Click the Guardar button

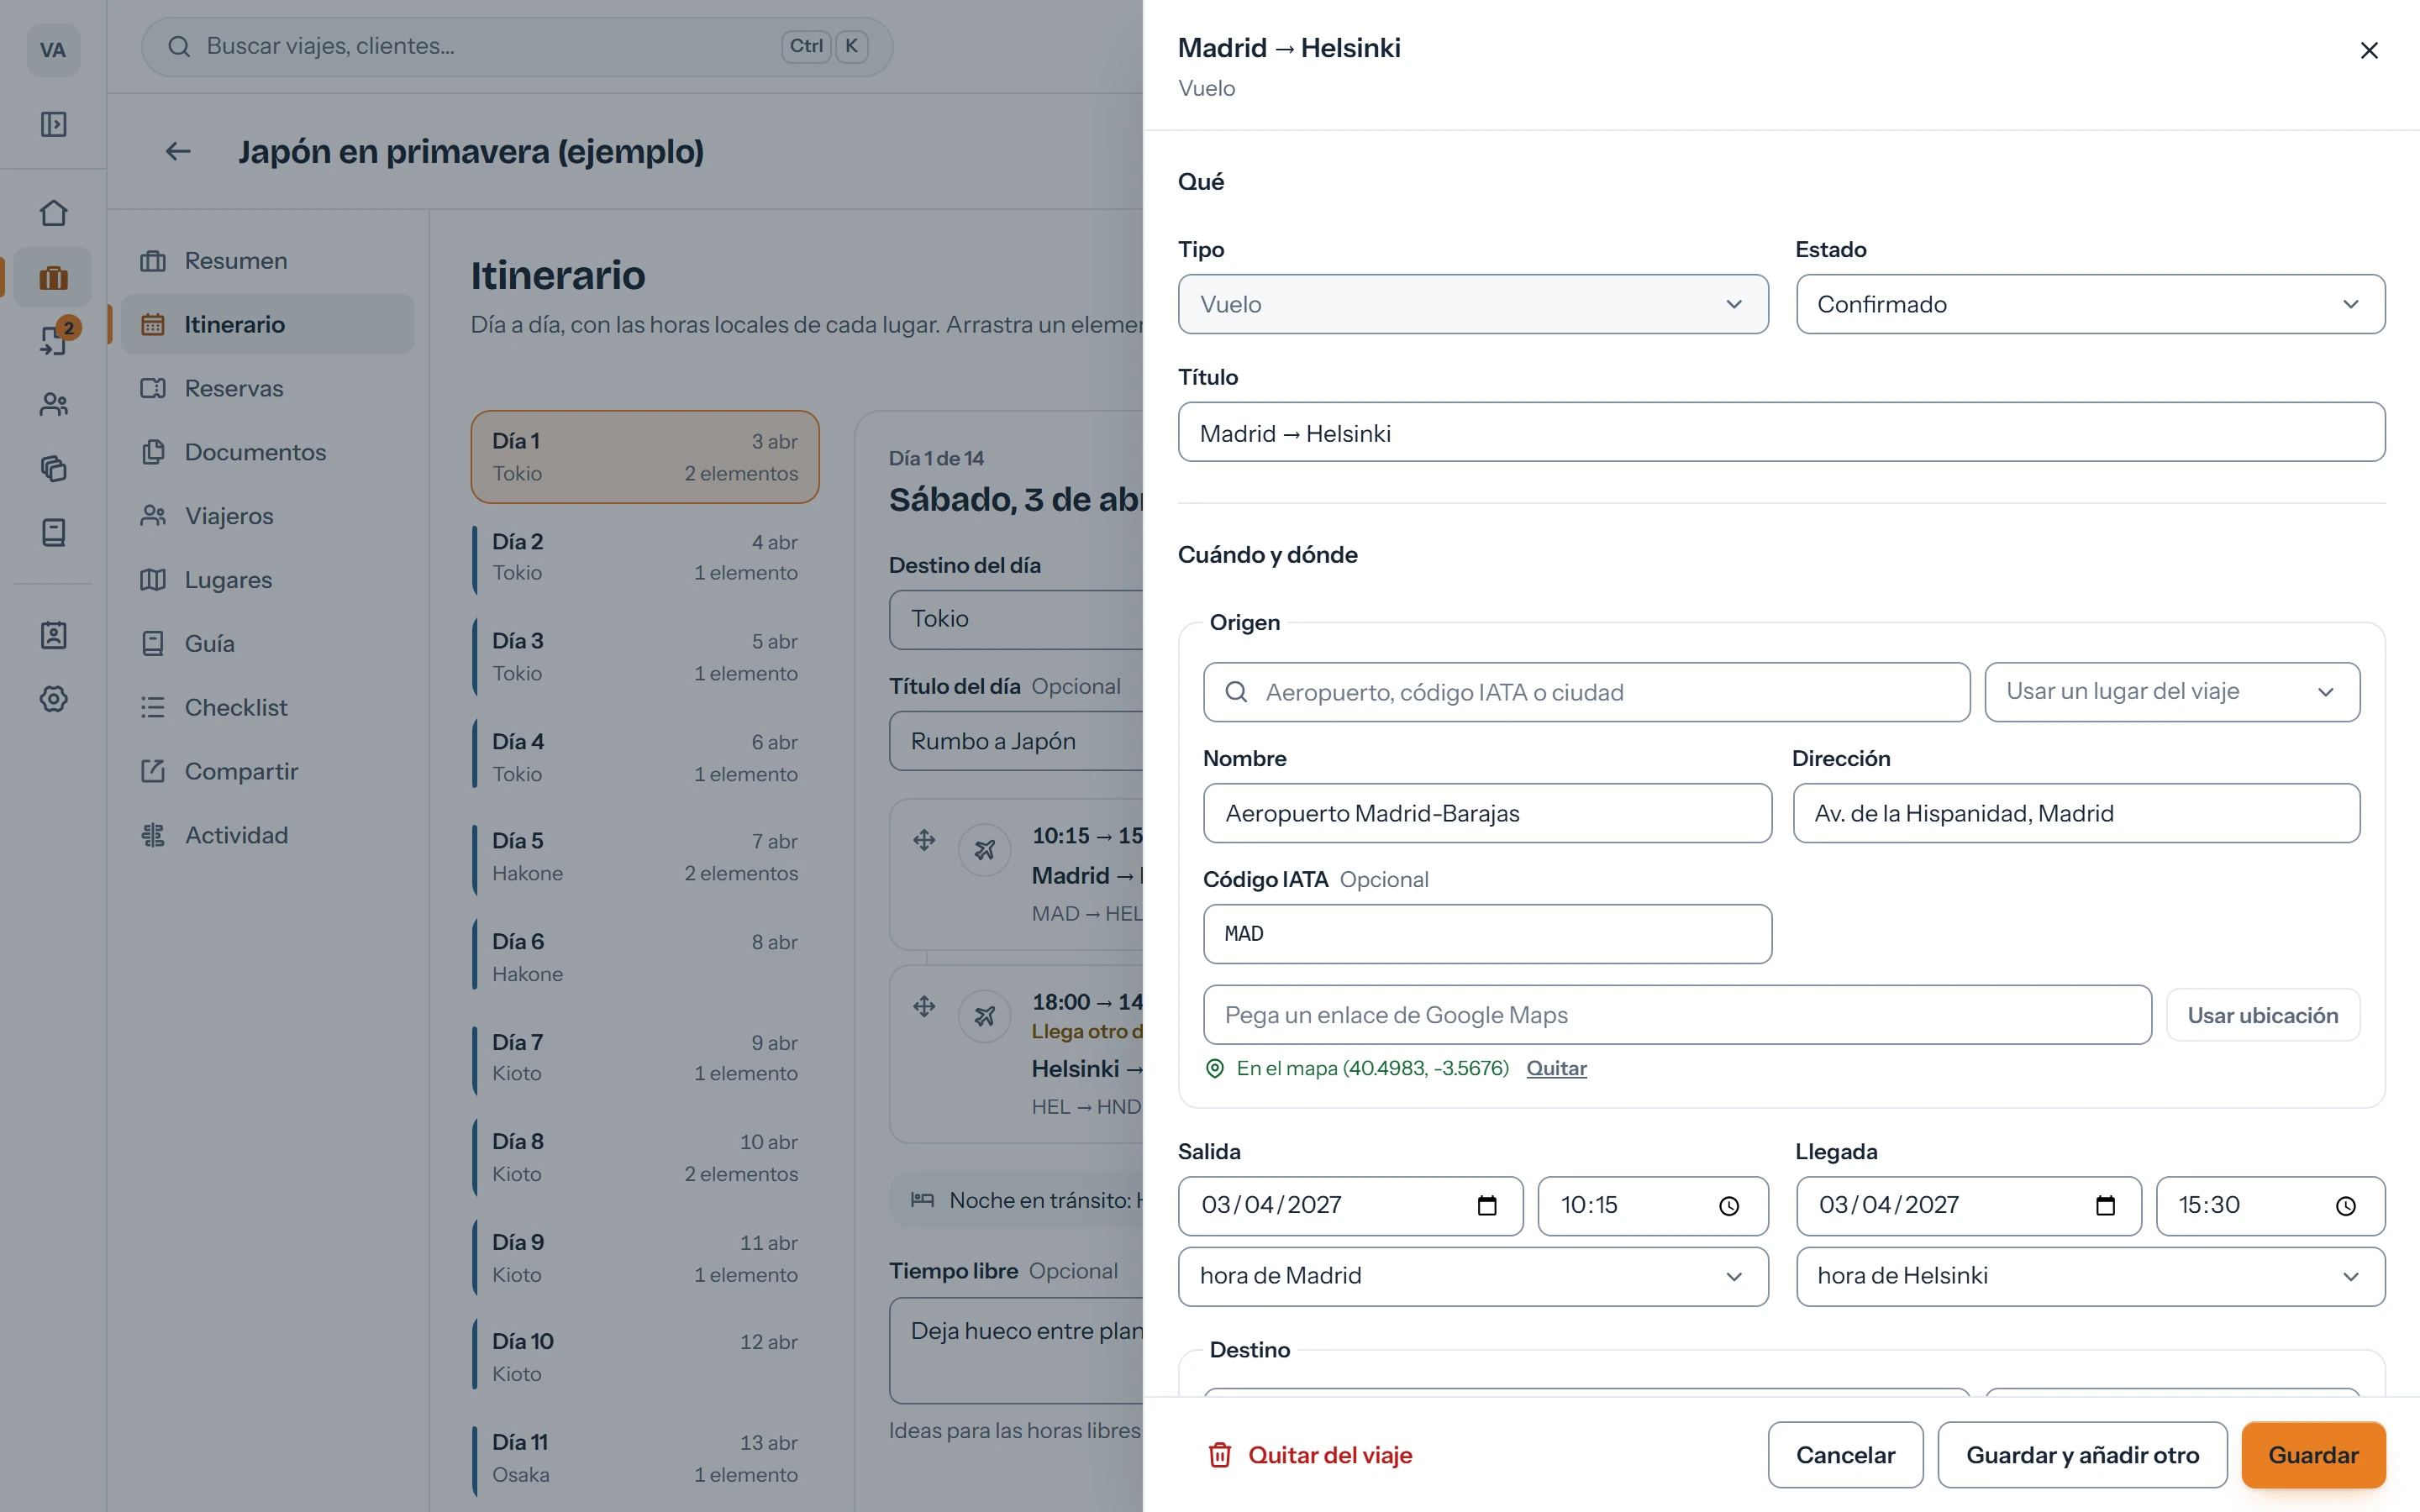pos(2313,1455)
